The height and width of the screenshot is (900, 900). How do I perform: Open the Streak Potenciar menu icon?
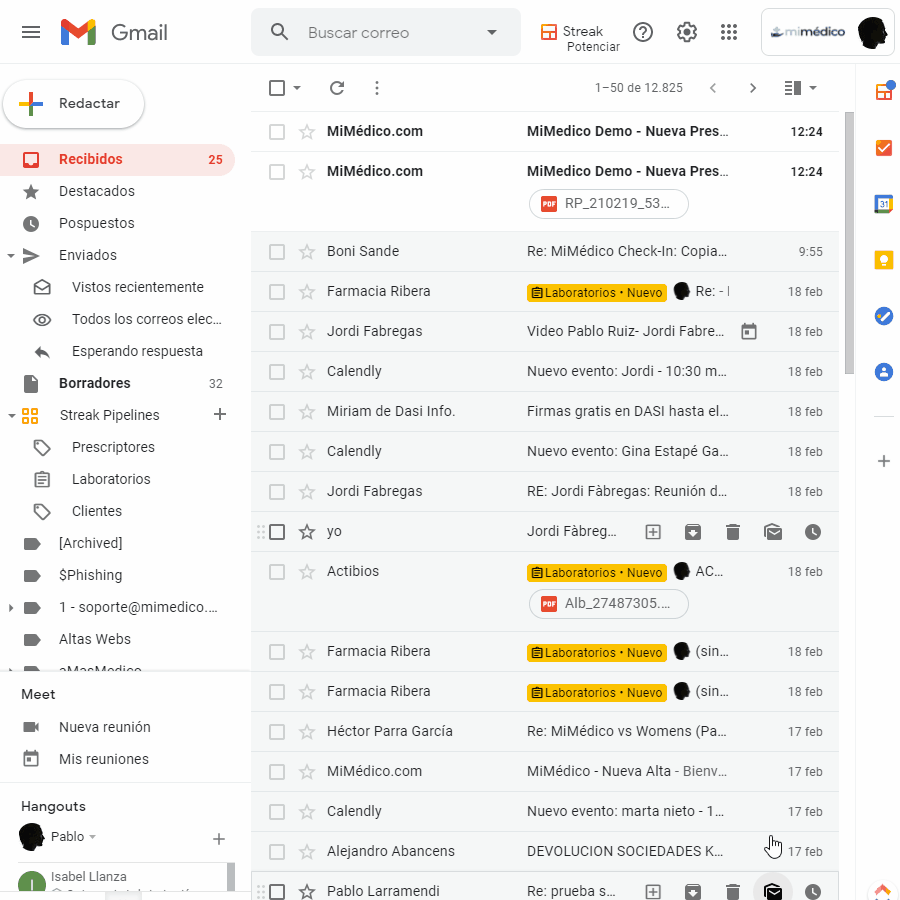pos(548,32)
